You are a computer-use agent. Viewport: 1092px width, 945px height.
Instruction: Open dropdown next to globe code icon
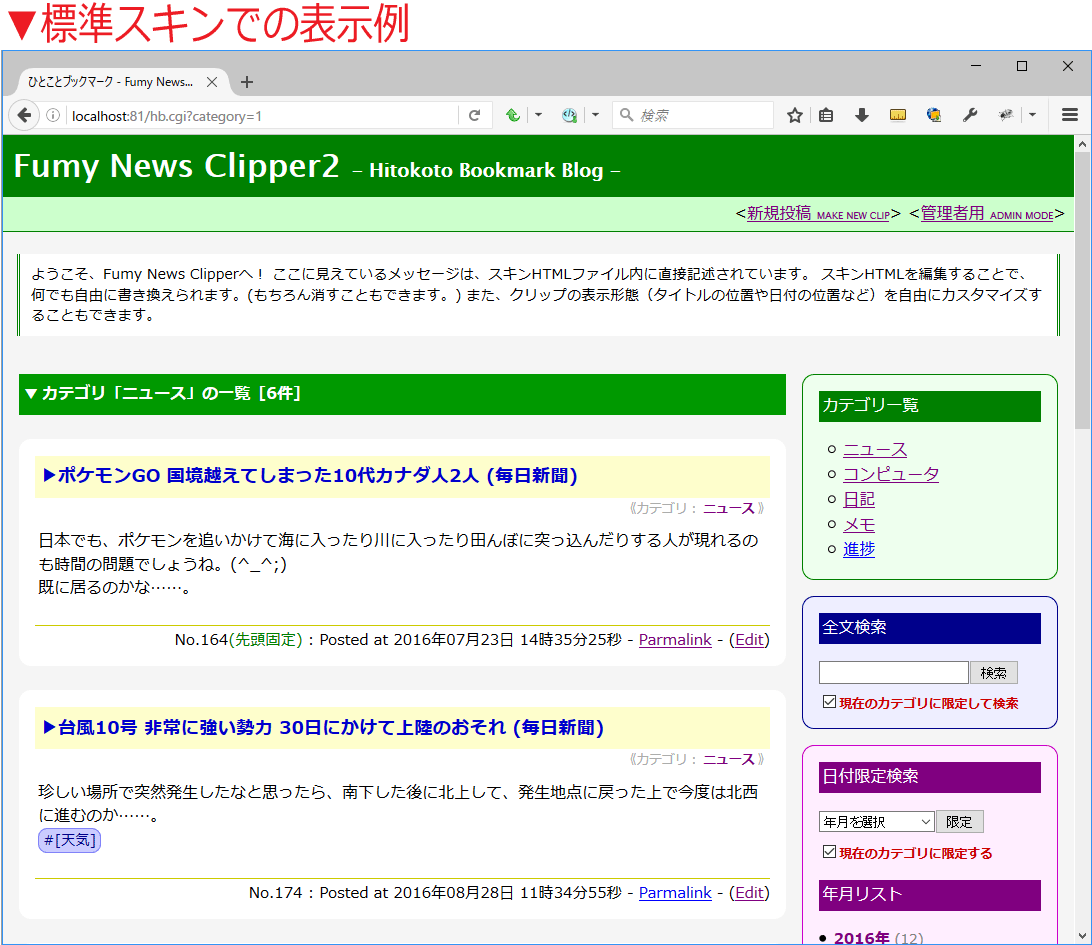595,115
